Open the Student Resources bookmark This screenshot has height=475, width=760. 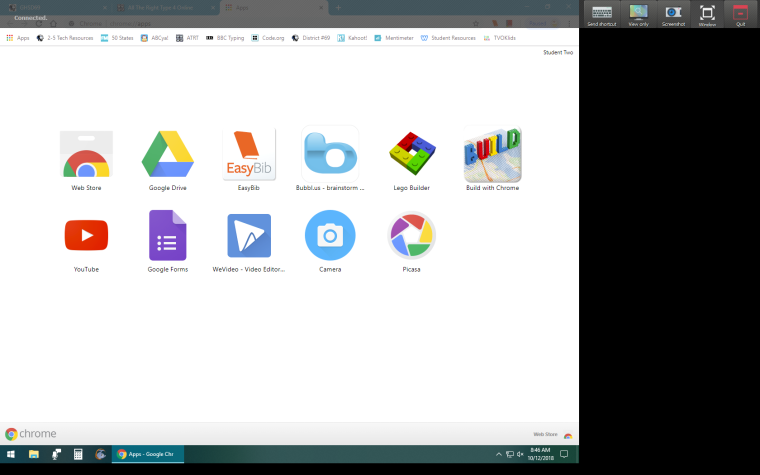pyautogui.click(x=448, y=38)
